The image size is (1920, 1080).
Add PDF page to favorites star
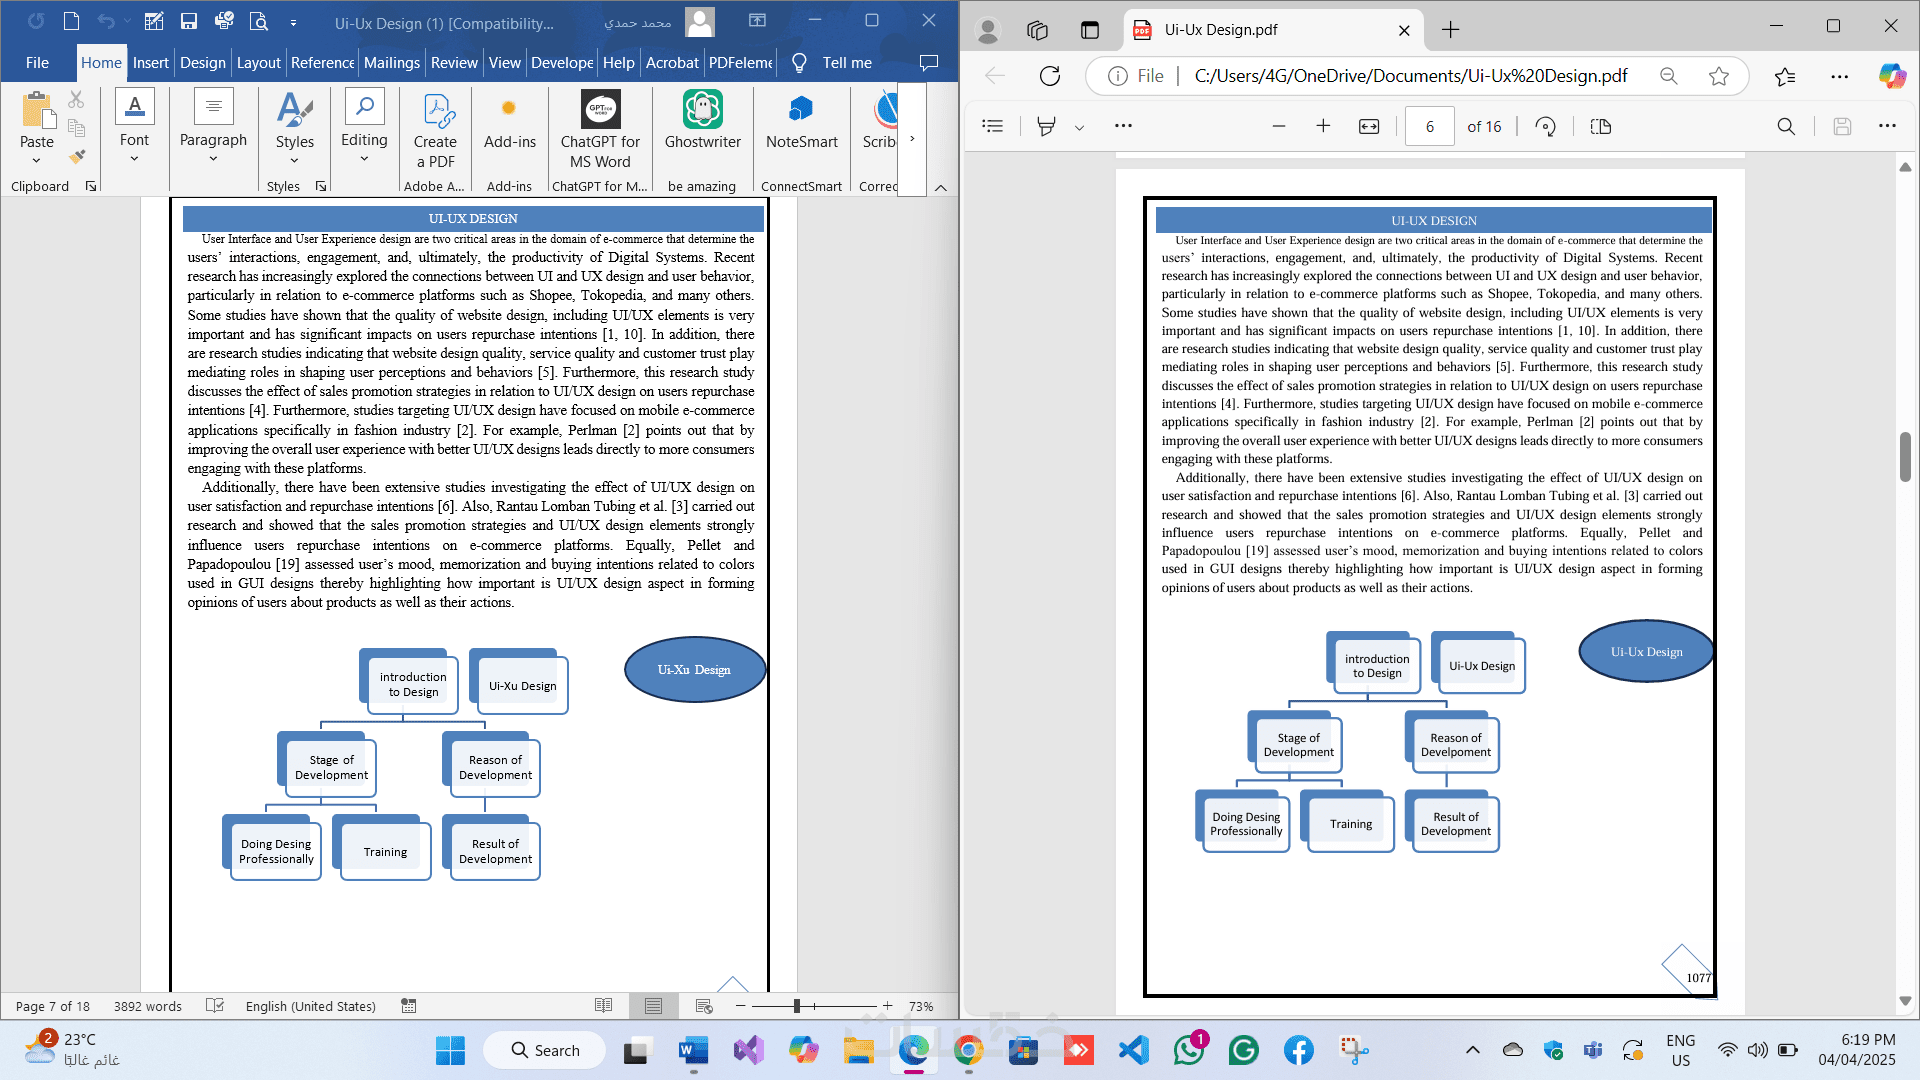tap(1719, 76)
